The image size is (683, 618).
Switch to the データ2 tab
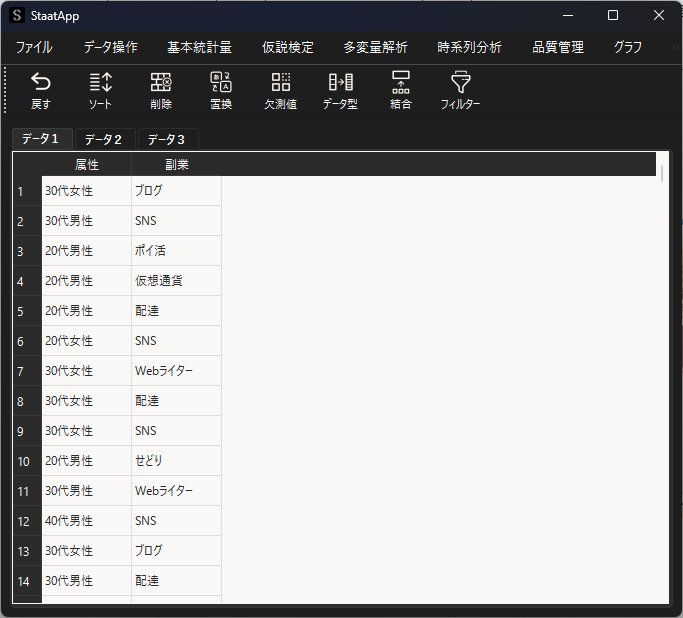[103, 139]
